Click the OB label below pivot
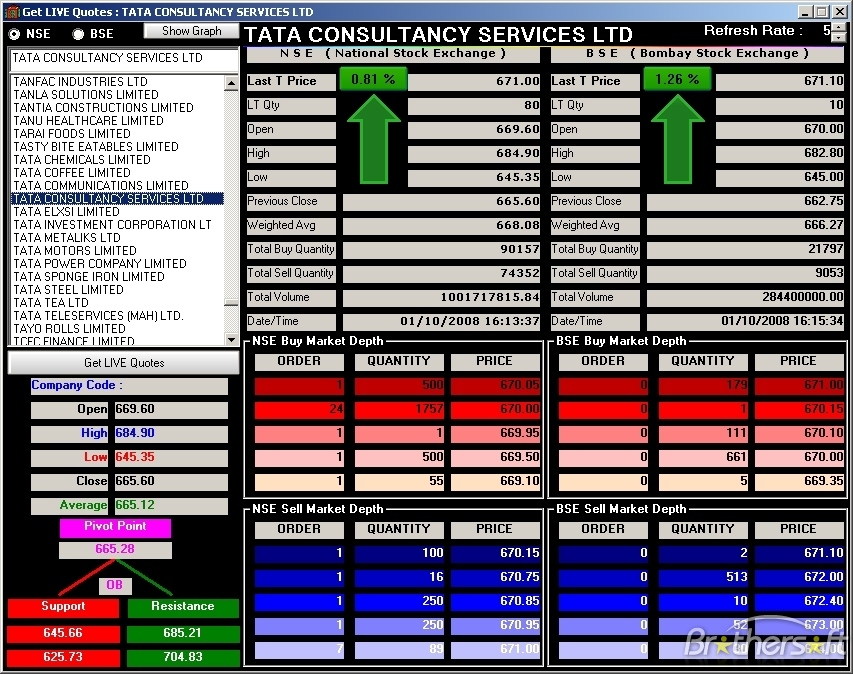Image resolution: width=853 pixels, height=674 pixels. click(115, 585)
